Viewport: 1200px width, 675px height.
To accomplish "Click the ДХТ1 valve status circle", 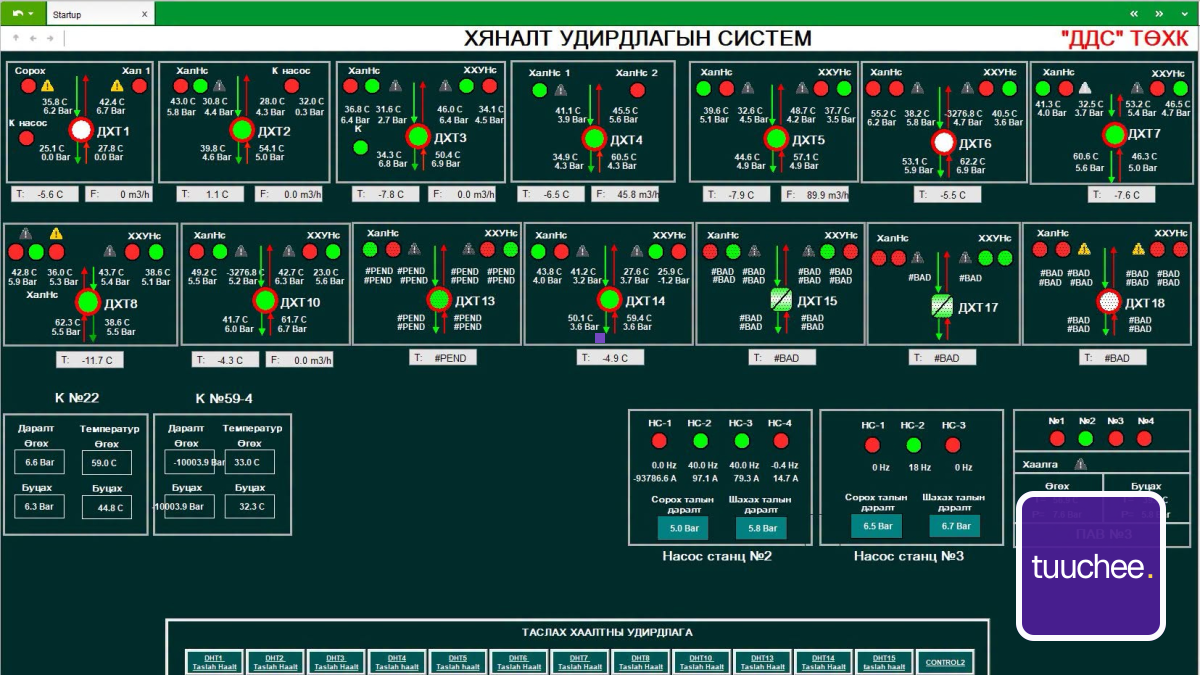I will tap(81, 131).
